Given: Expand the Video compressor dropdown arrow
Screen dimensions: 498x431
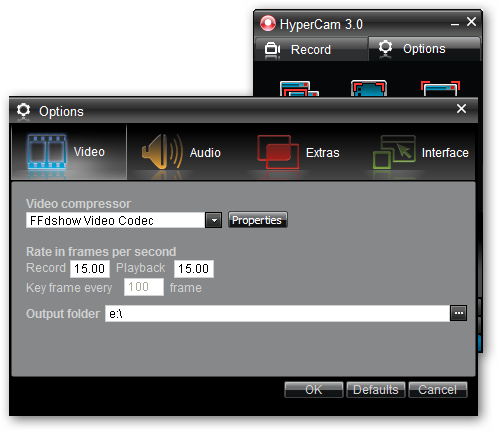Looking at the screenshot, I should pyautogui.click(x=214, y=220).
